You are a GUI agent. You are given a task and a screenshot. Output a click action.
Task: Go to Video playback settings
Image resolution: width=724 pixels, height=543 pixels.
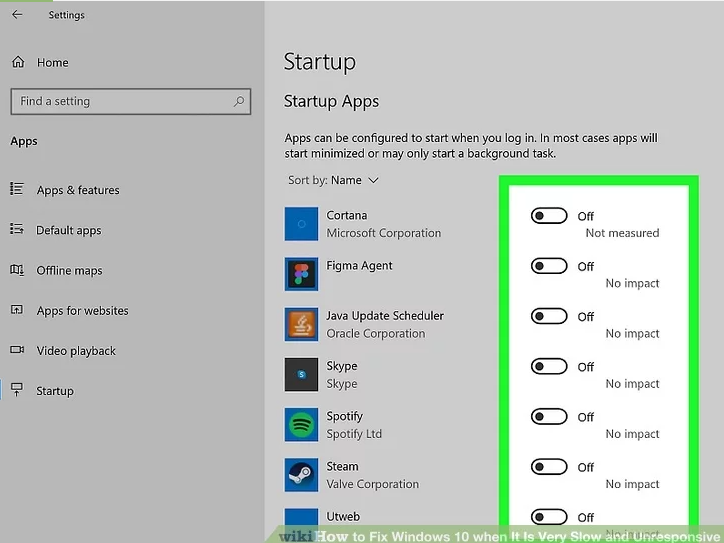(76, 351)
